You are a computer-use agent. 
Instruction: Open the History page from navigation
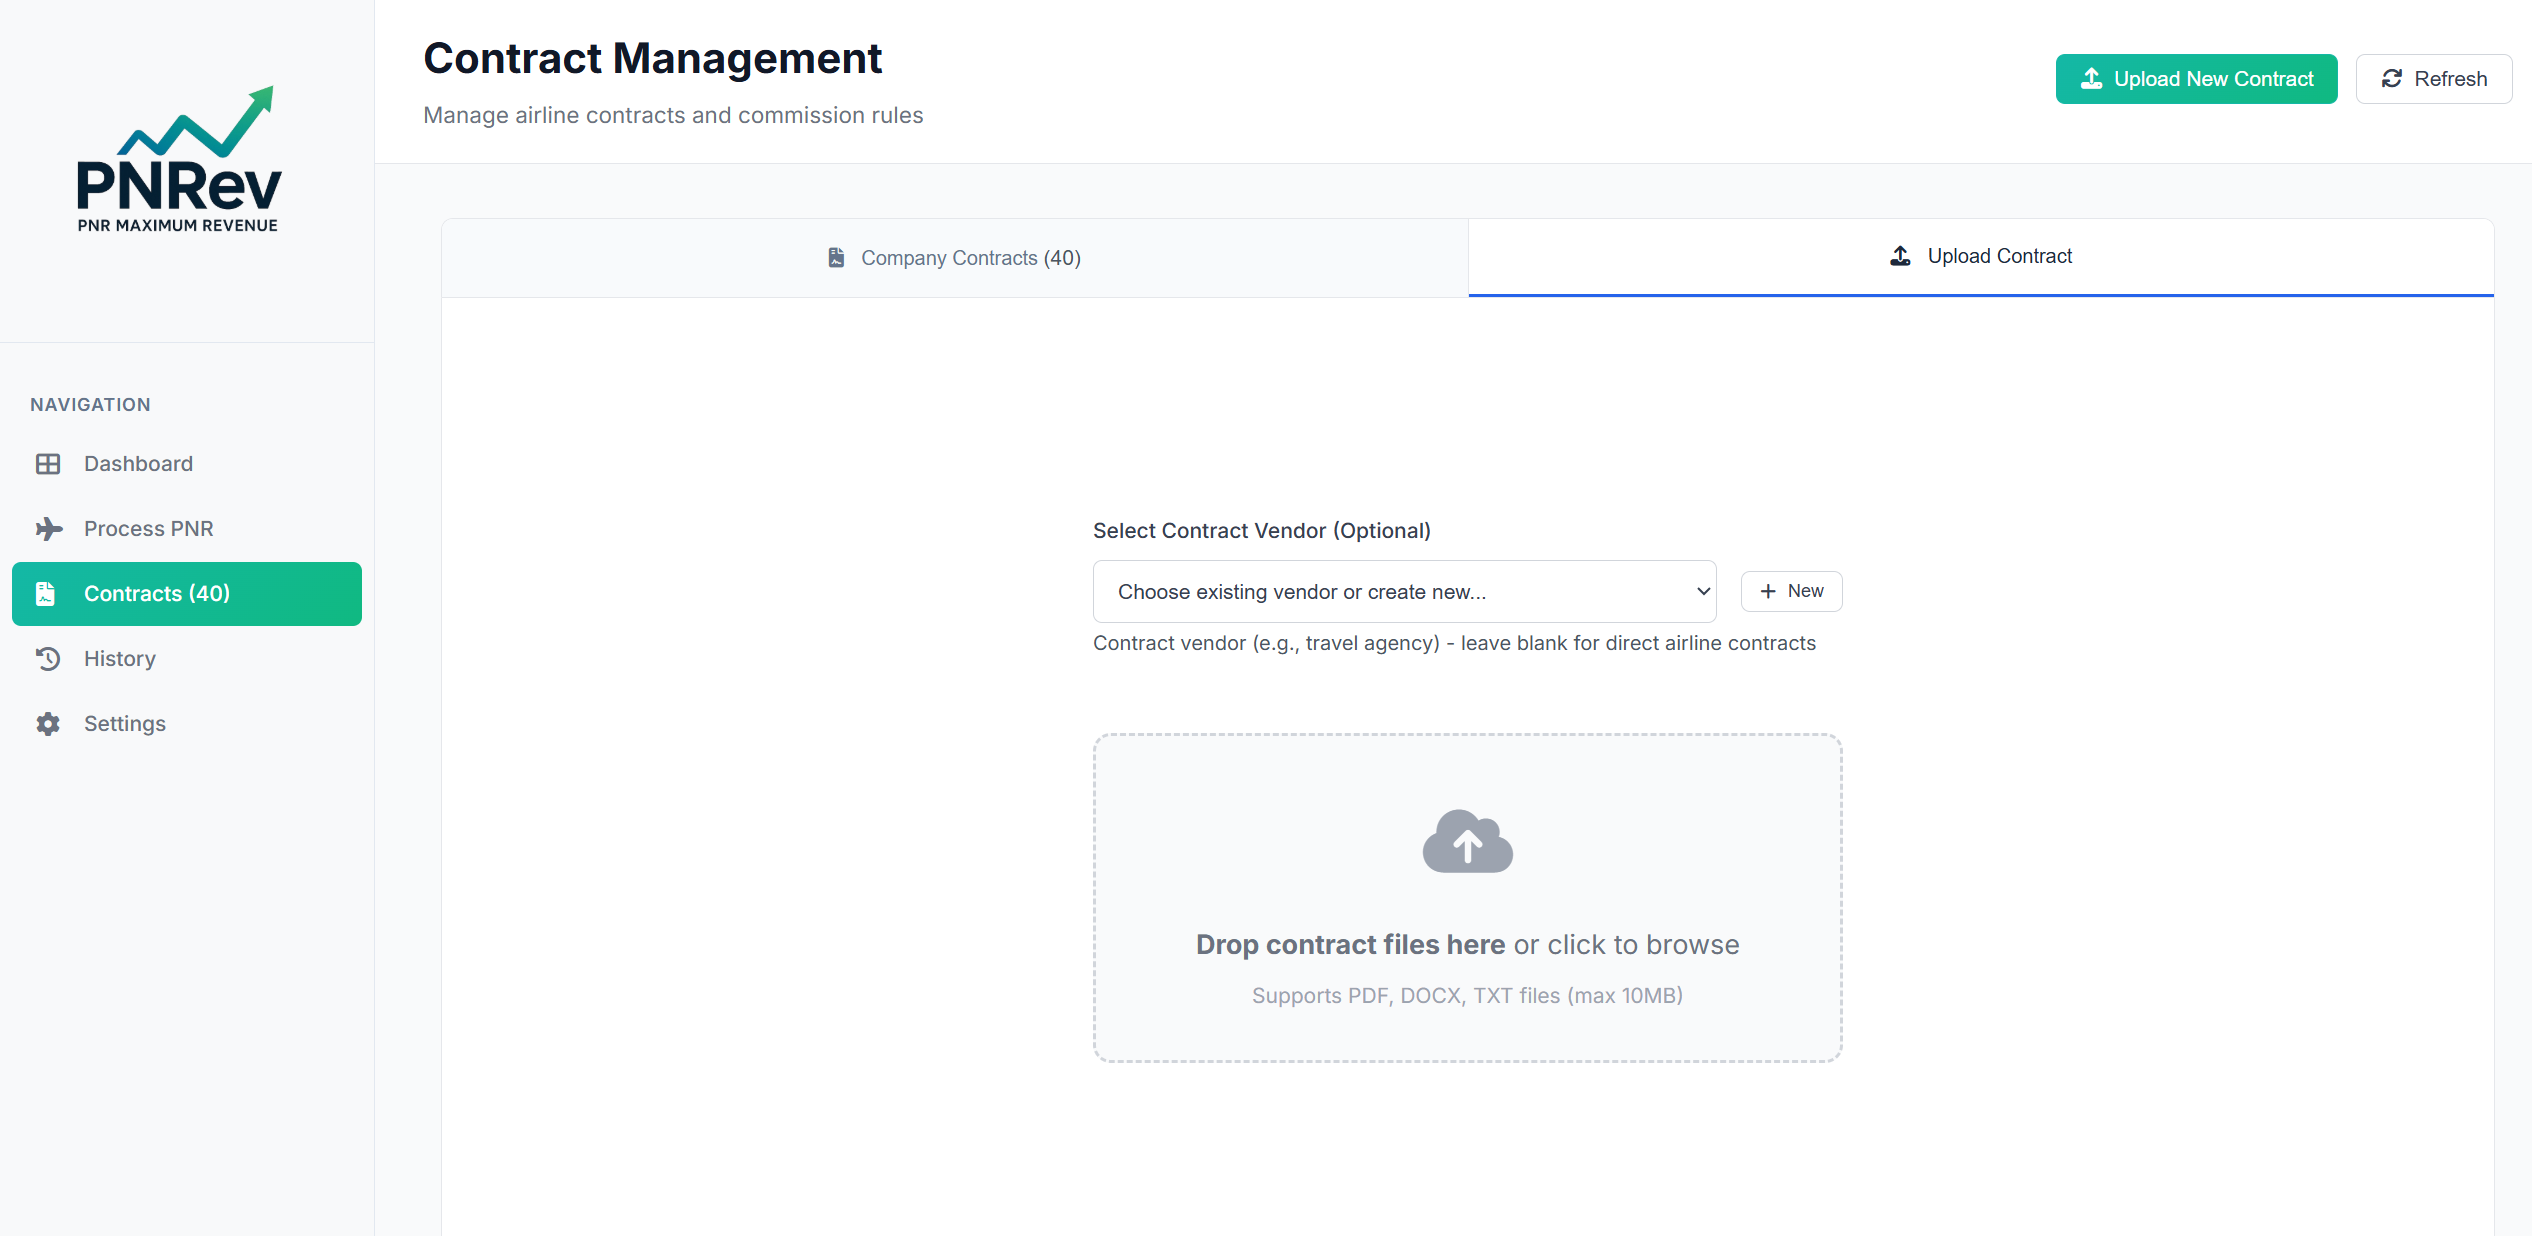(120, 658)
